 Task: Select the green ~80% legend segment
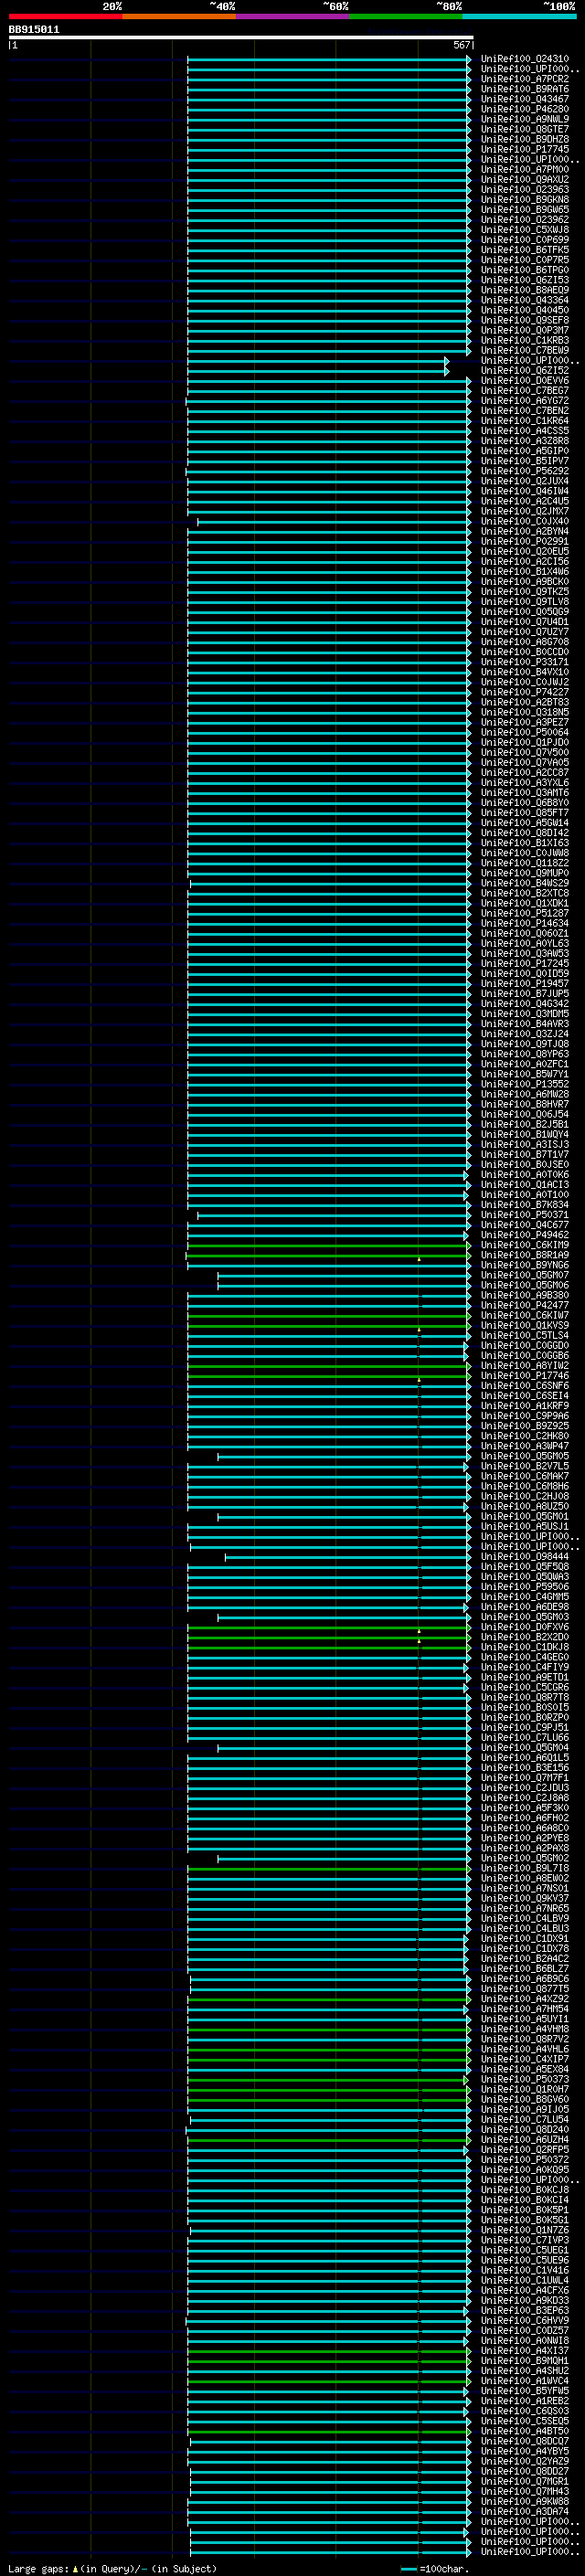pyautogui.click(x=406, y=17)
